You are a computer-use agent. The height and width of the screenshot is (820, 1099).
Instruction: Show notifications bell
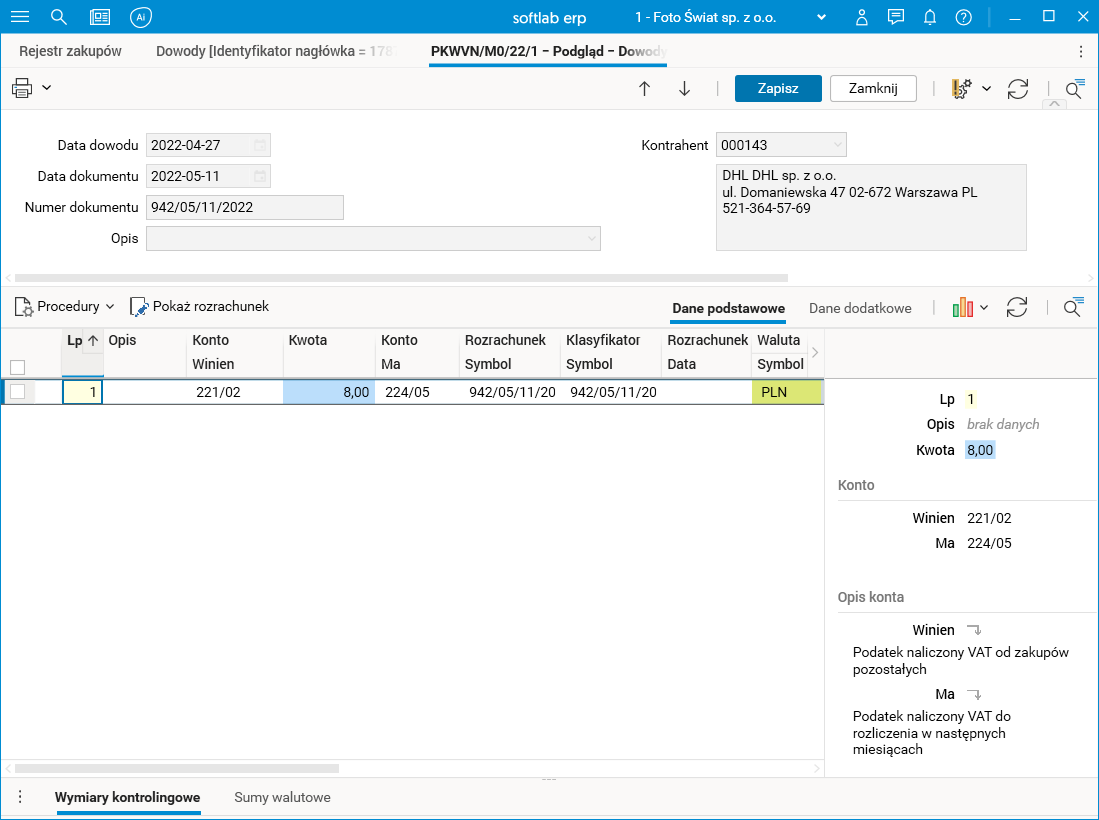click(x=929, y=18)
